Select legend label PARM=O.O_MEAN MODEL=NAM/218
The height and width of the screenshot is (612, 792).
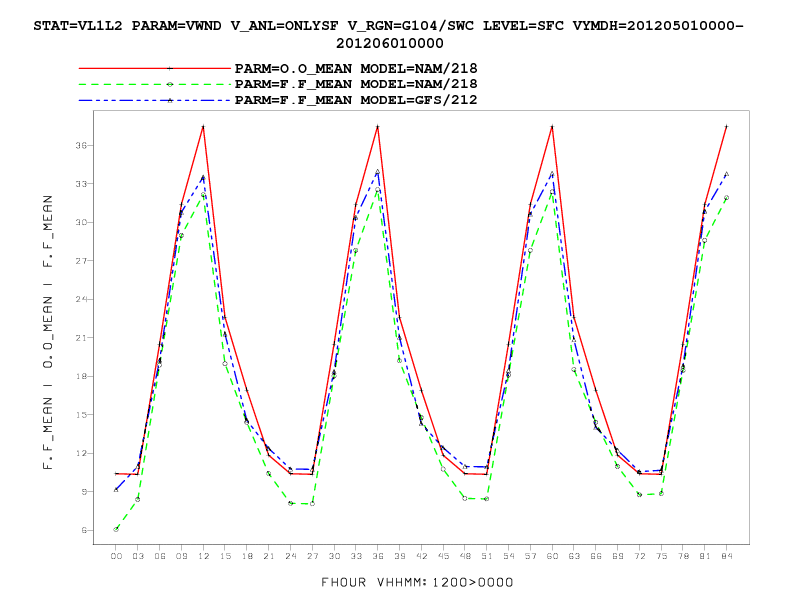pos(356,68)
